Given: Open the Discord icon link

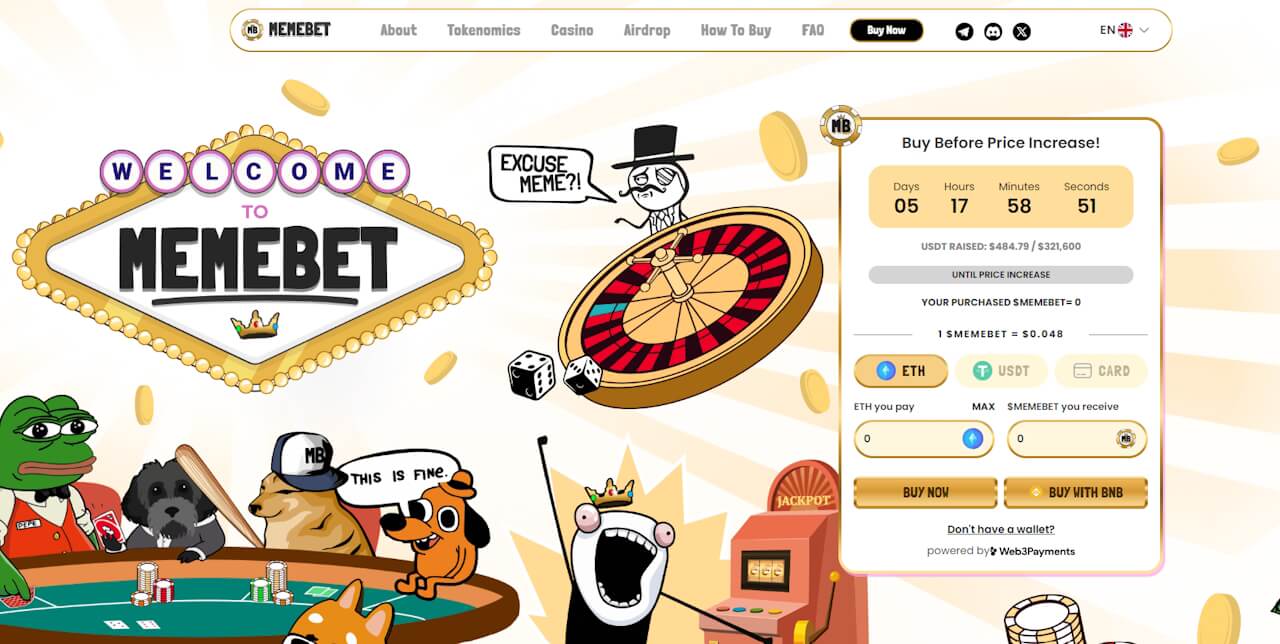Looking at the screenshot, I should pos(993,31).
